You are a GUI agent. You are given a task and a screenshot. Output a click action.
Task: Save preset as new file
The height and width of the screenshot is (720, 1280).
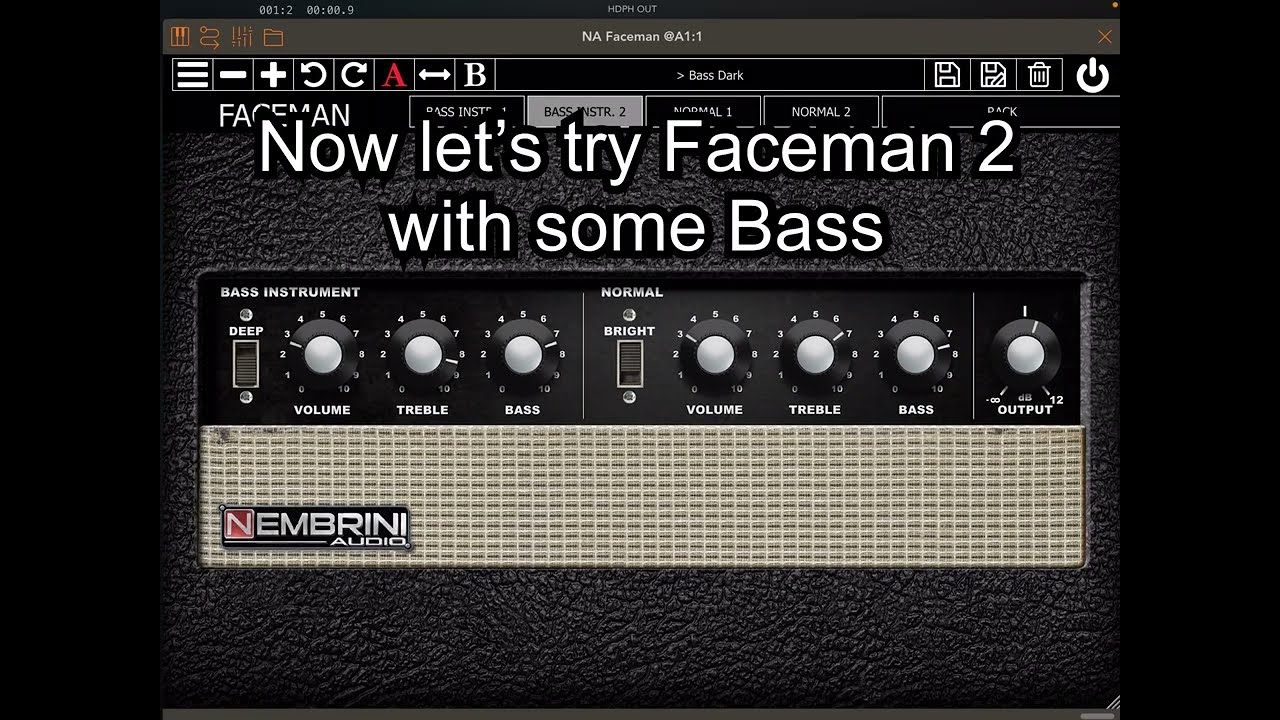point(993,75)
